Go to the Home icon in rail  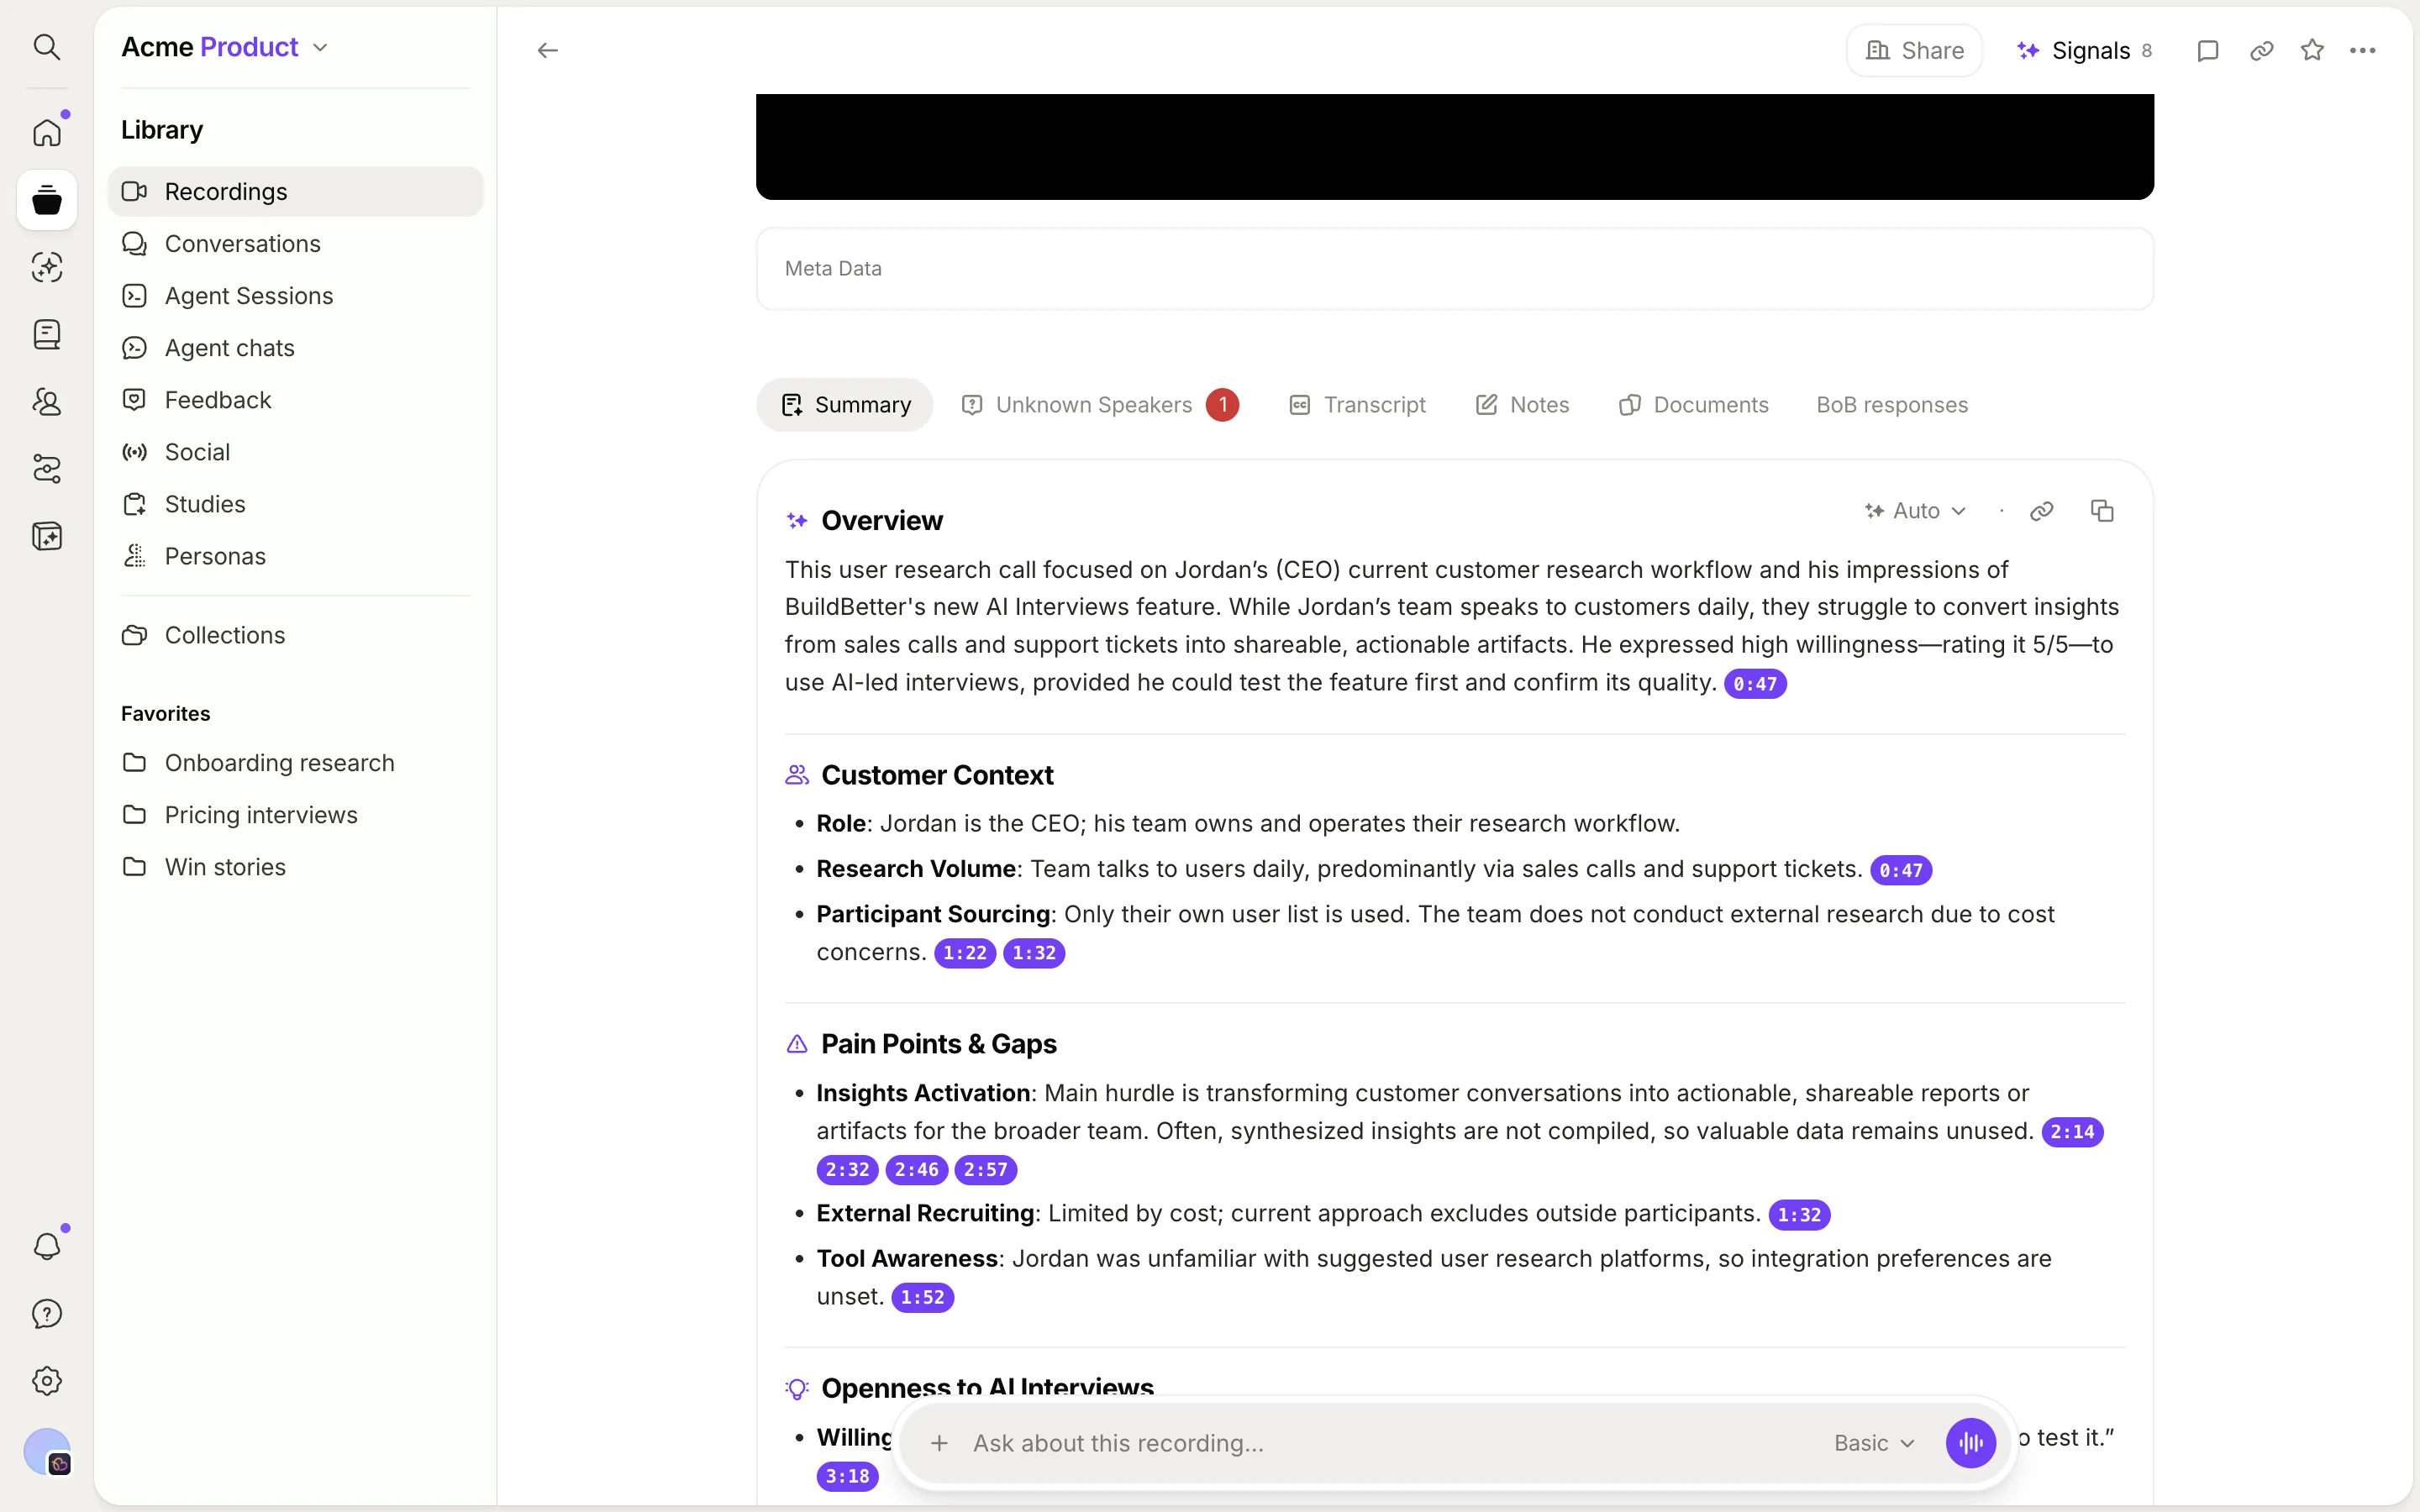coord(47,132)
